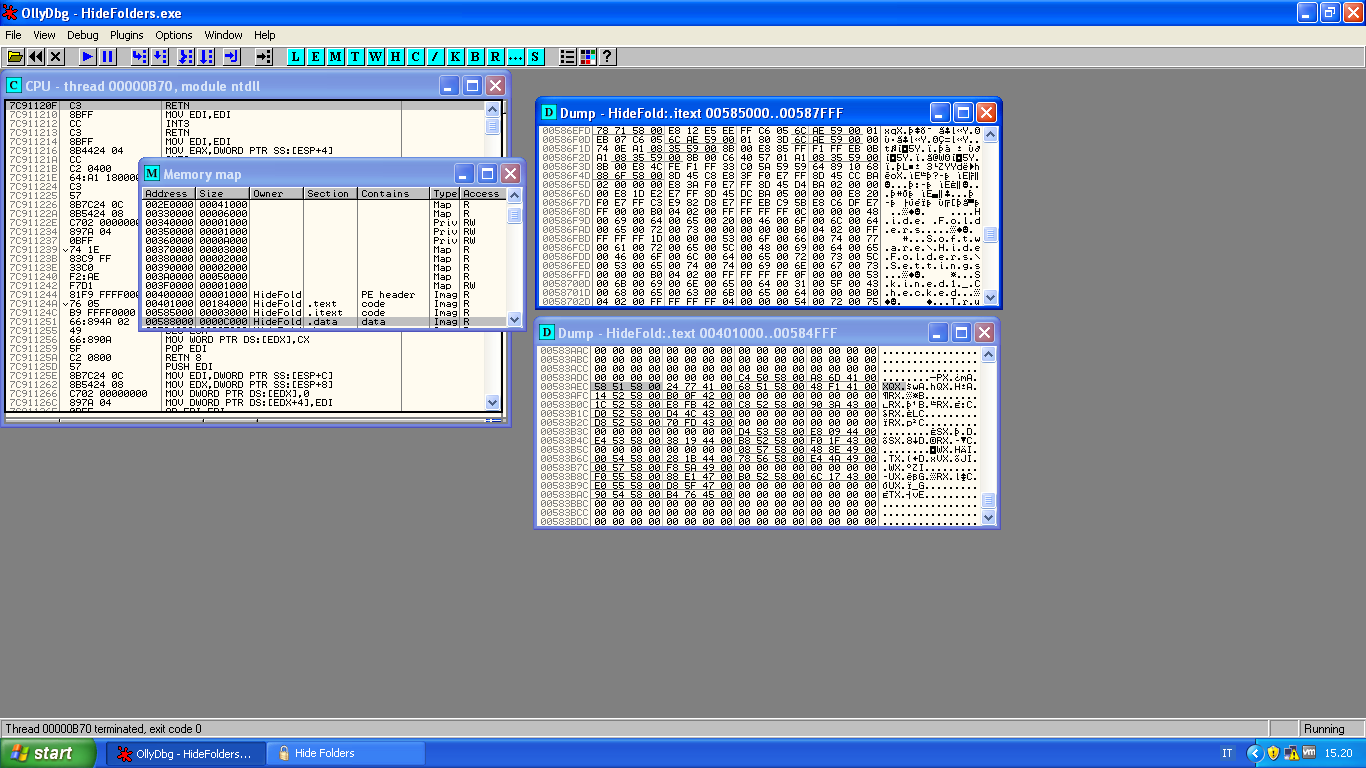This screenshot has height=768, width=1366.
Task: Run the program with the play icon
Action: coord(88,57)
